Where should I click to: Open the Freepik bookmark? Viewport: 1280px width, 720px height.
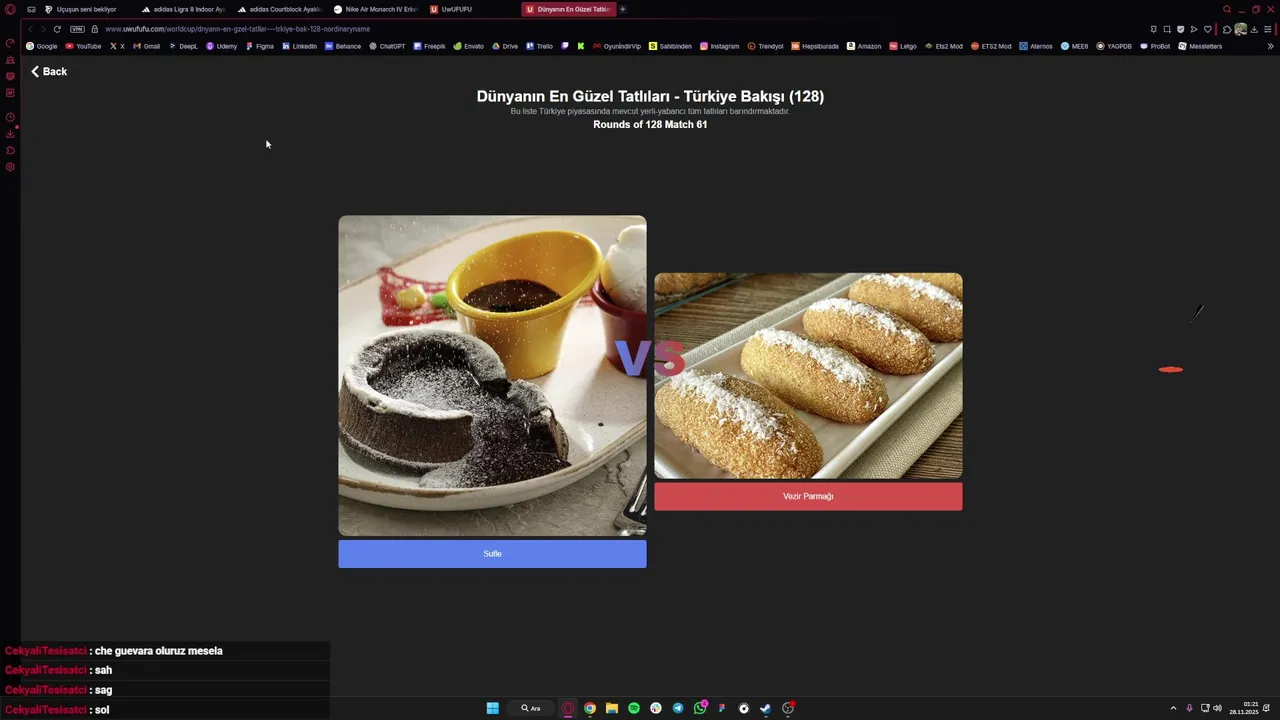430,46
